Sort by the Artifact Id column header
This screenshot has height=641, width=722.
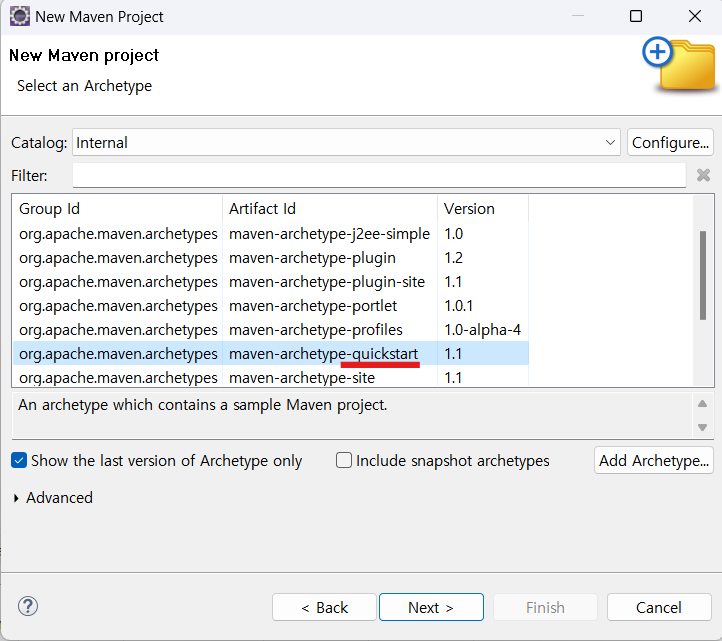(330, 209)
